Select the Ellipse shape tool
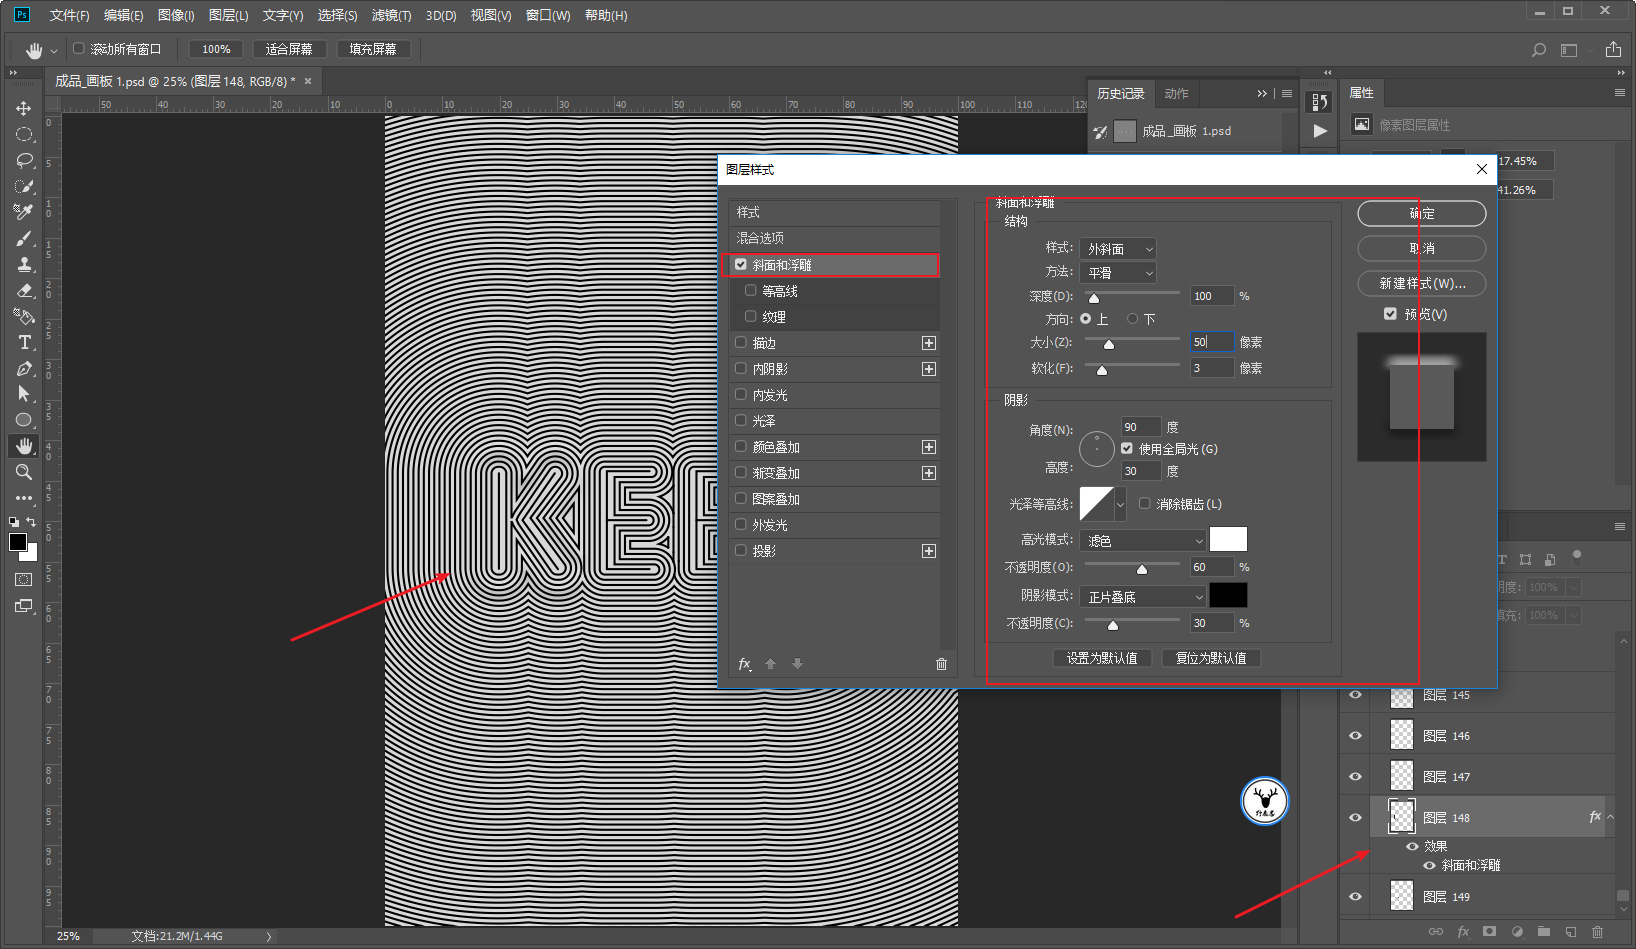Screen dimensions: 1636x949 tap(24, 420)
